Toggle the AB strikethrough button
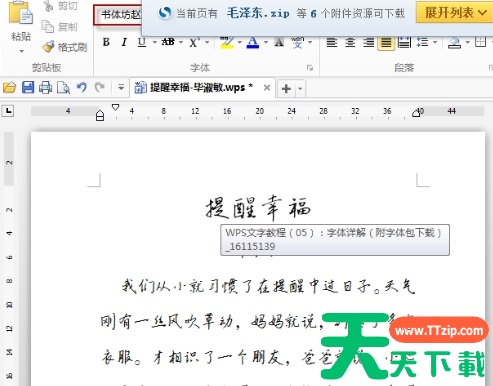This screenshot has width=493, height=386. (x=168, y=42)
